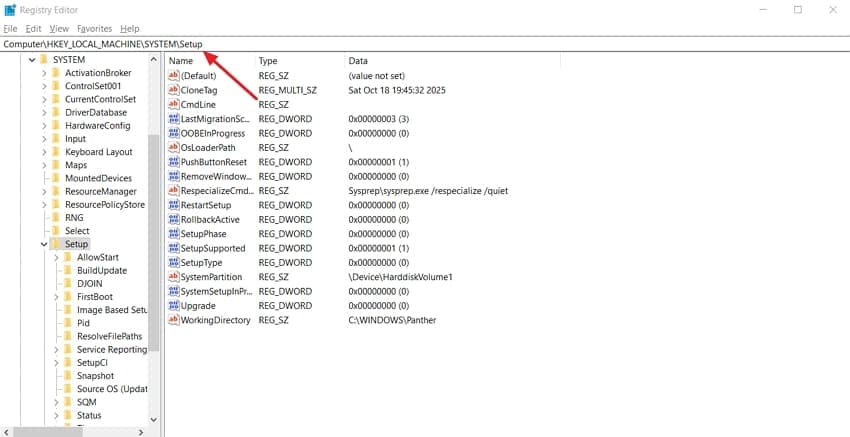This screenshot has height=437, width=850.
Task: Expand the AllowStart subkey
Action: click(x=56, y=257)
